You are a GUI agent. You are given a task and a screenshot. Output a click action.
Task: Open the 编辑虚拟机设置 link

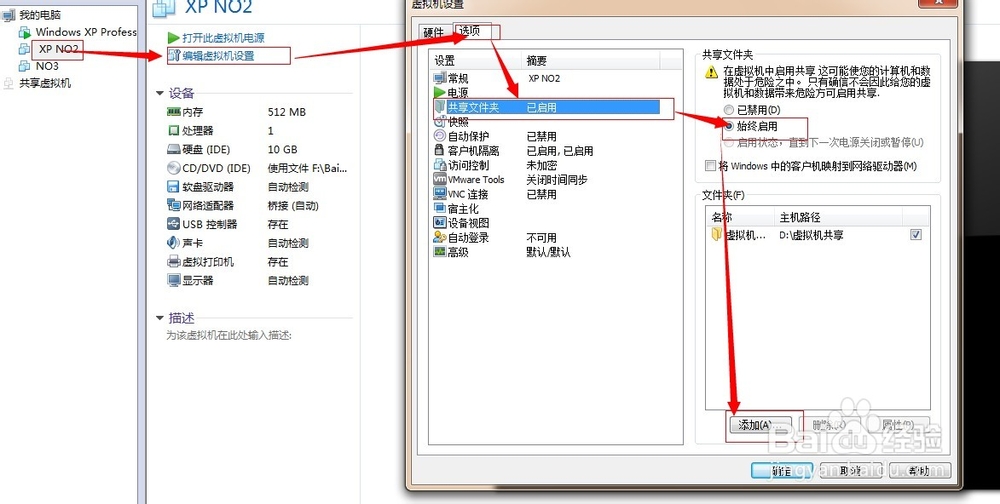[218, 56]
